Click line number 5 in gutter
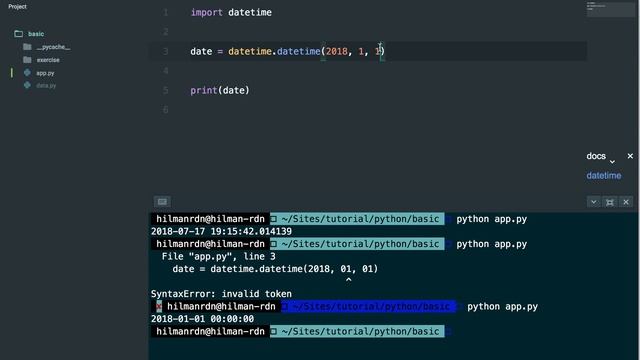This screenshot has width=640, height=360. pos(165,90)
